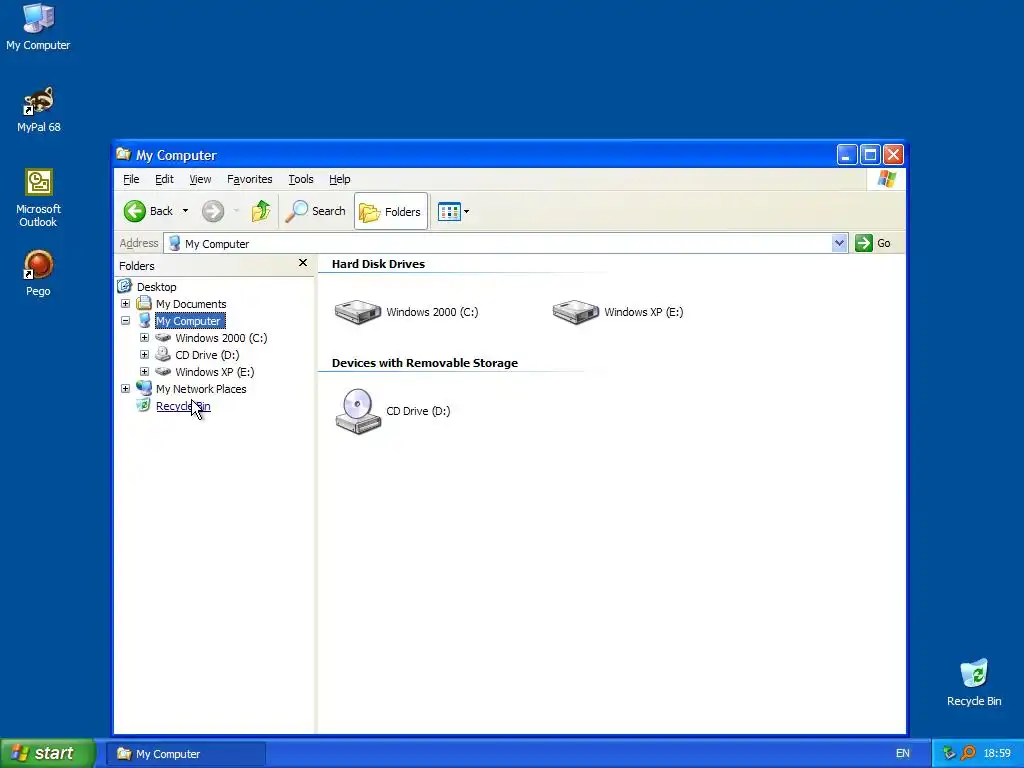This screenshot has height=768, width=1024.
Task: Click Recycle Bin link in tree
Action: 183,406
